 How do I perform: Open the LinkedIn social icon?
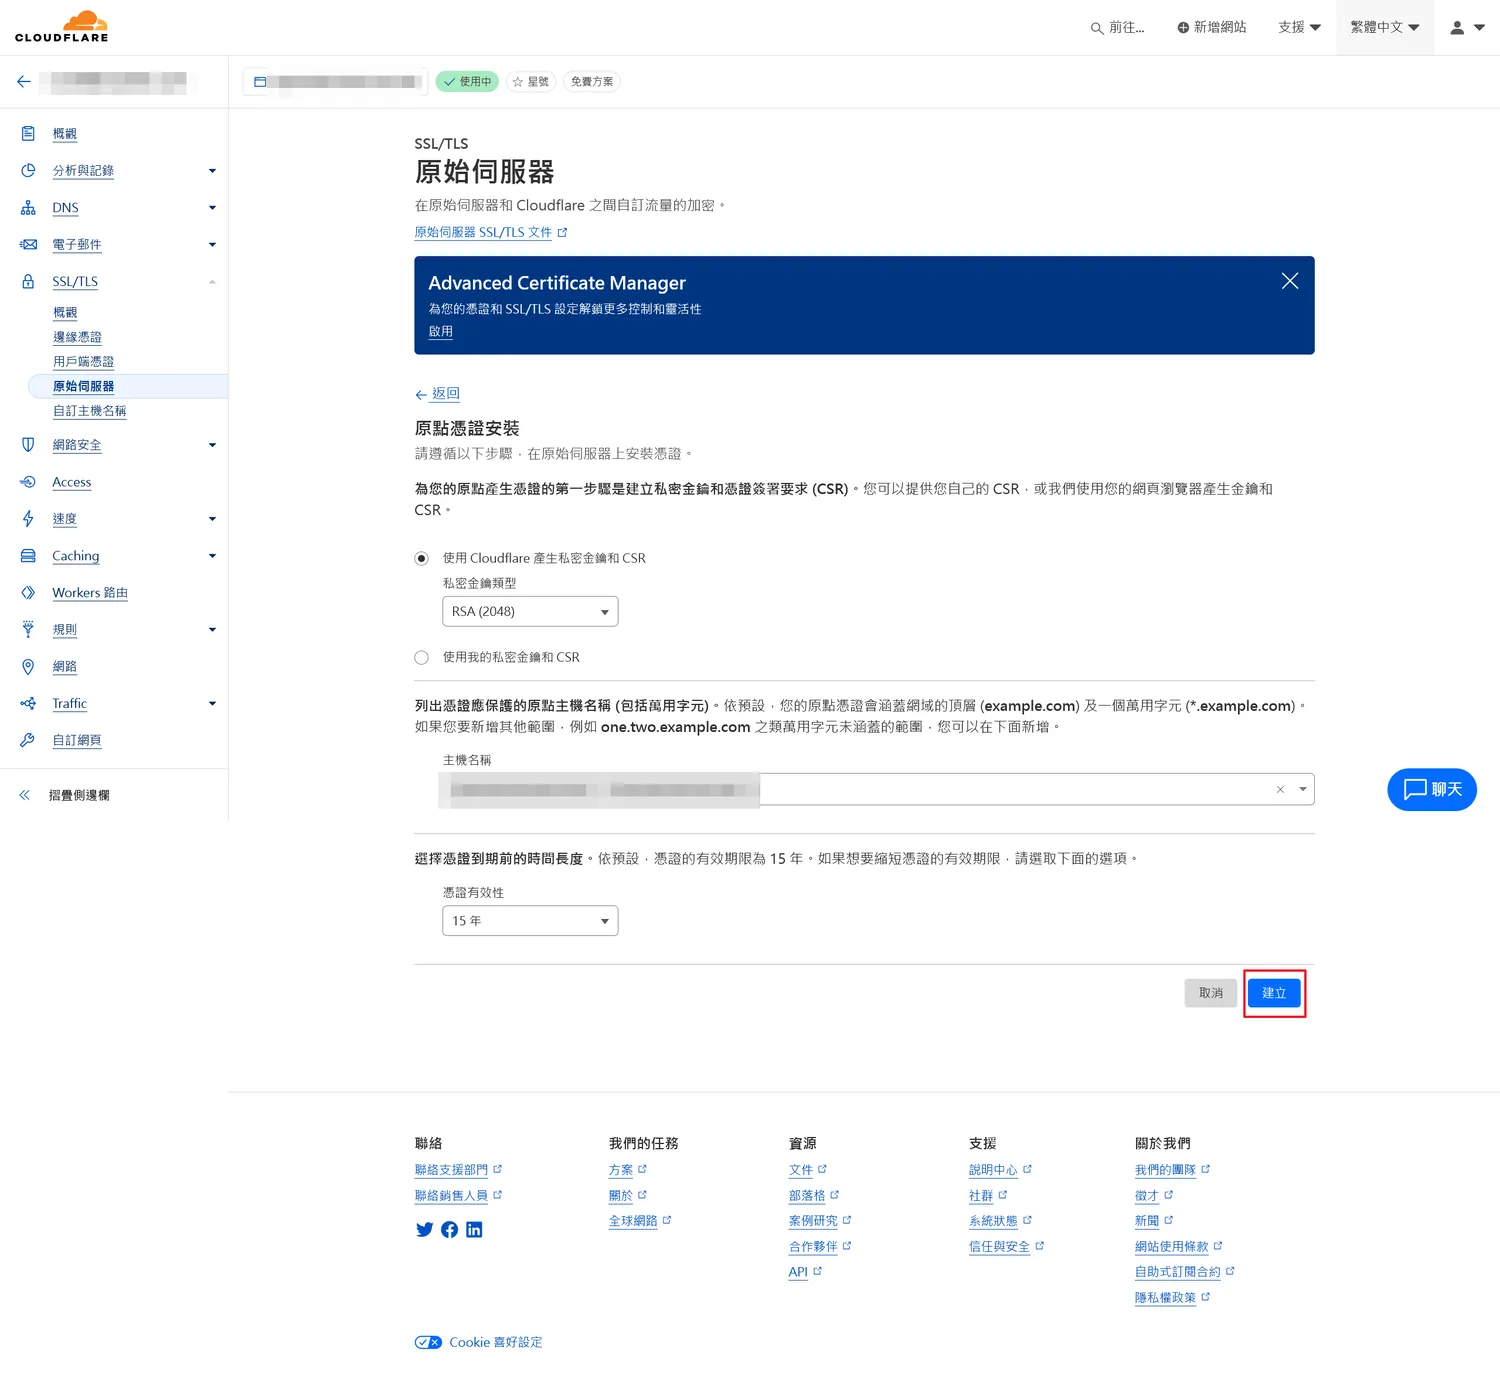coord(474,1230)
